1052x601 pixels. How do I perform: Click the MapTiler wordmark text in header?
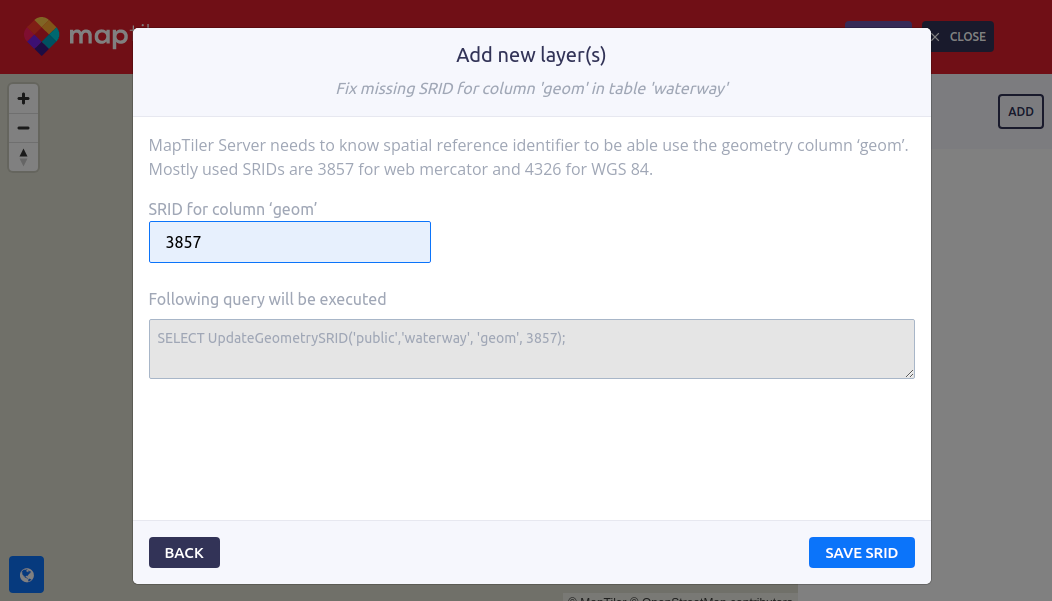[x=100, y=37]
